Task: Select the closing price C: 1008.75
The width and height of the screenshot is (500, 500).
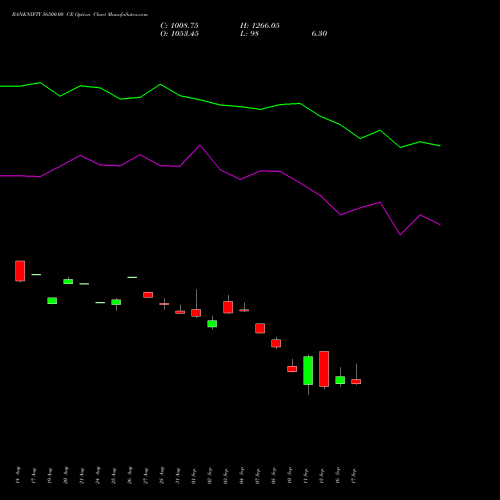Action: point(179,26)
